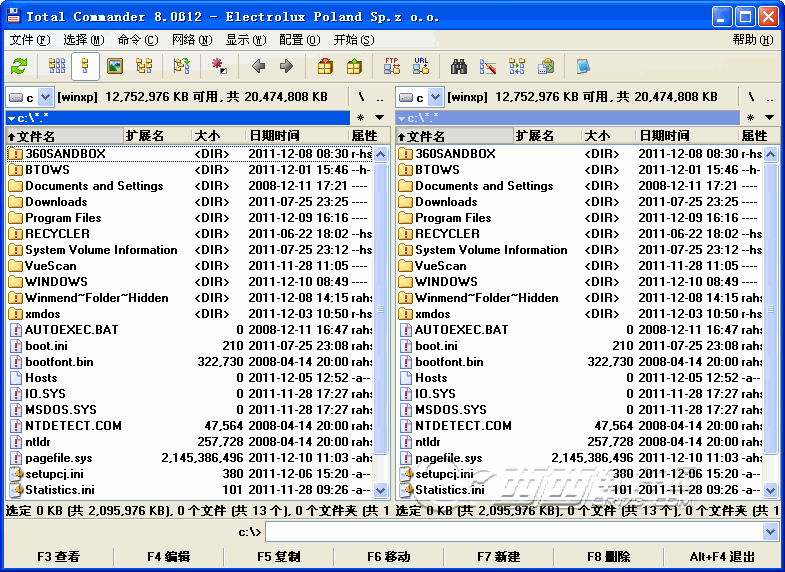Image resolution: width=785 pixels, height=572 pixels.
Task: Click the thumbnail view picture icon
Action: pos(115,67)
